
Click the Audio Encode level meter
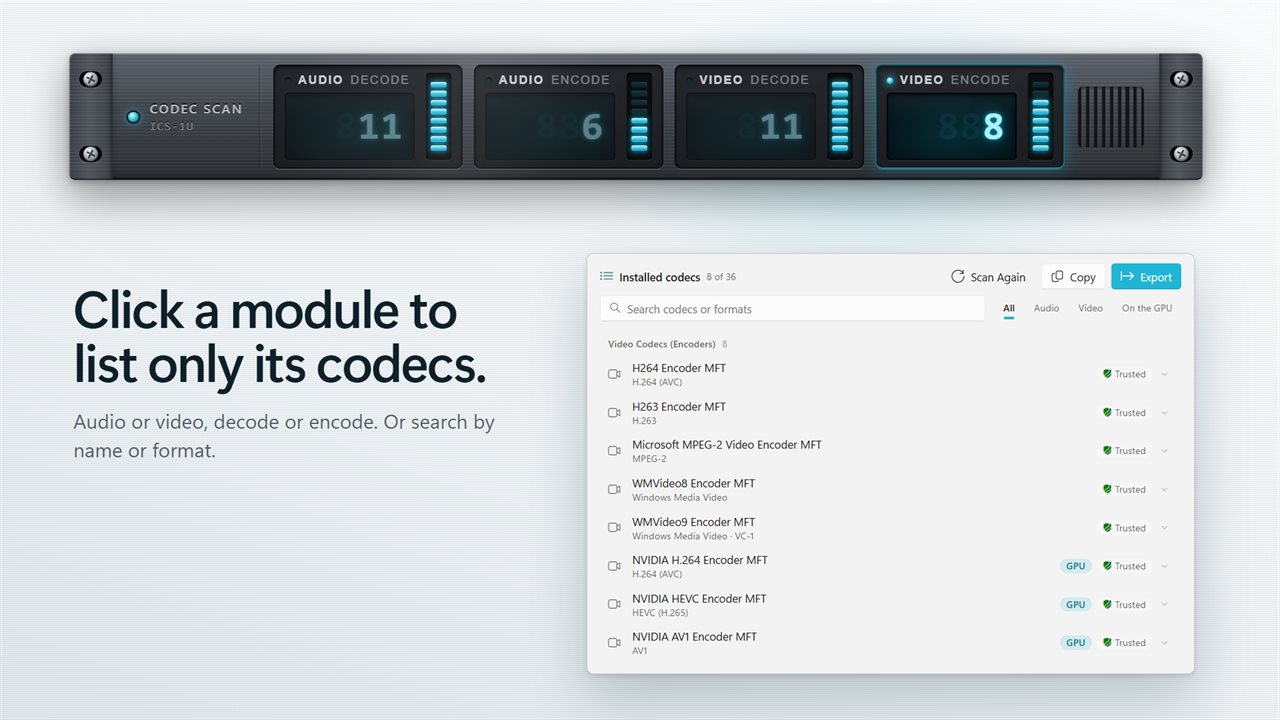[639, 116]
